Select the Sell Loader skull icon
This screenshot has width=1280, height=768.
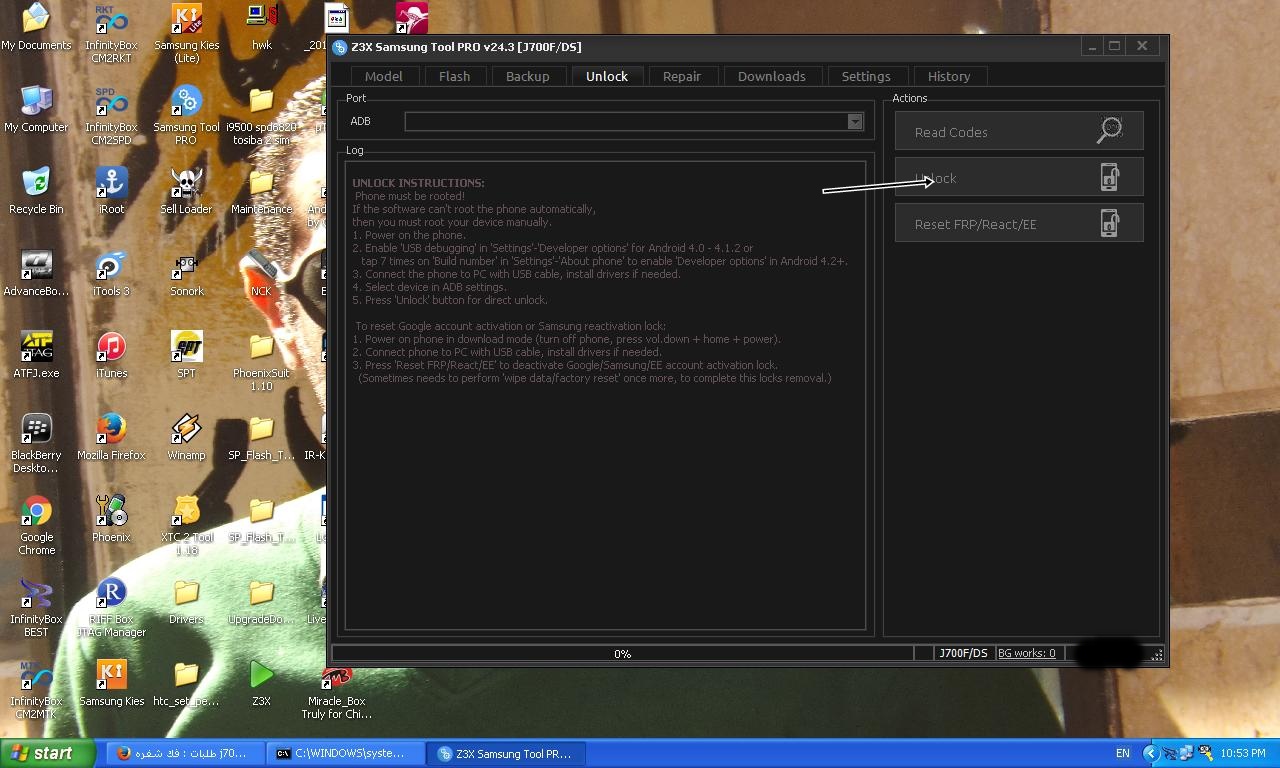186,192
